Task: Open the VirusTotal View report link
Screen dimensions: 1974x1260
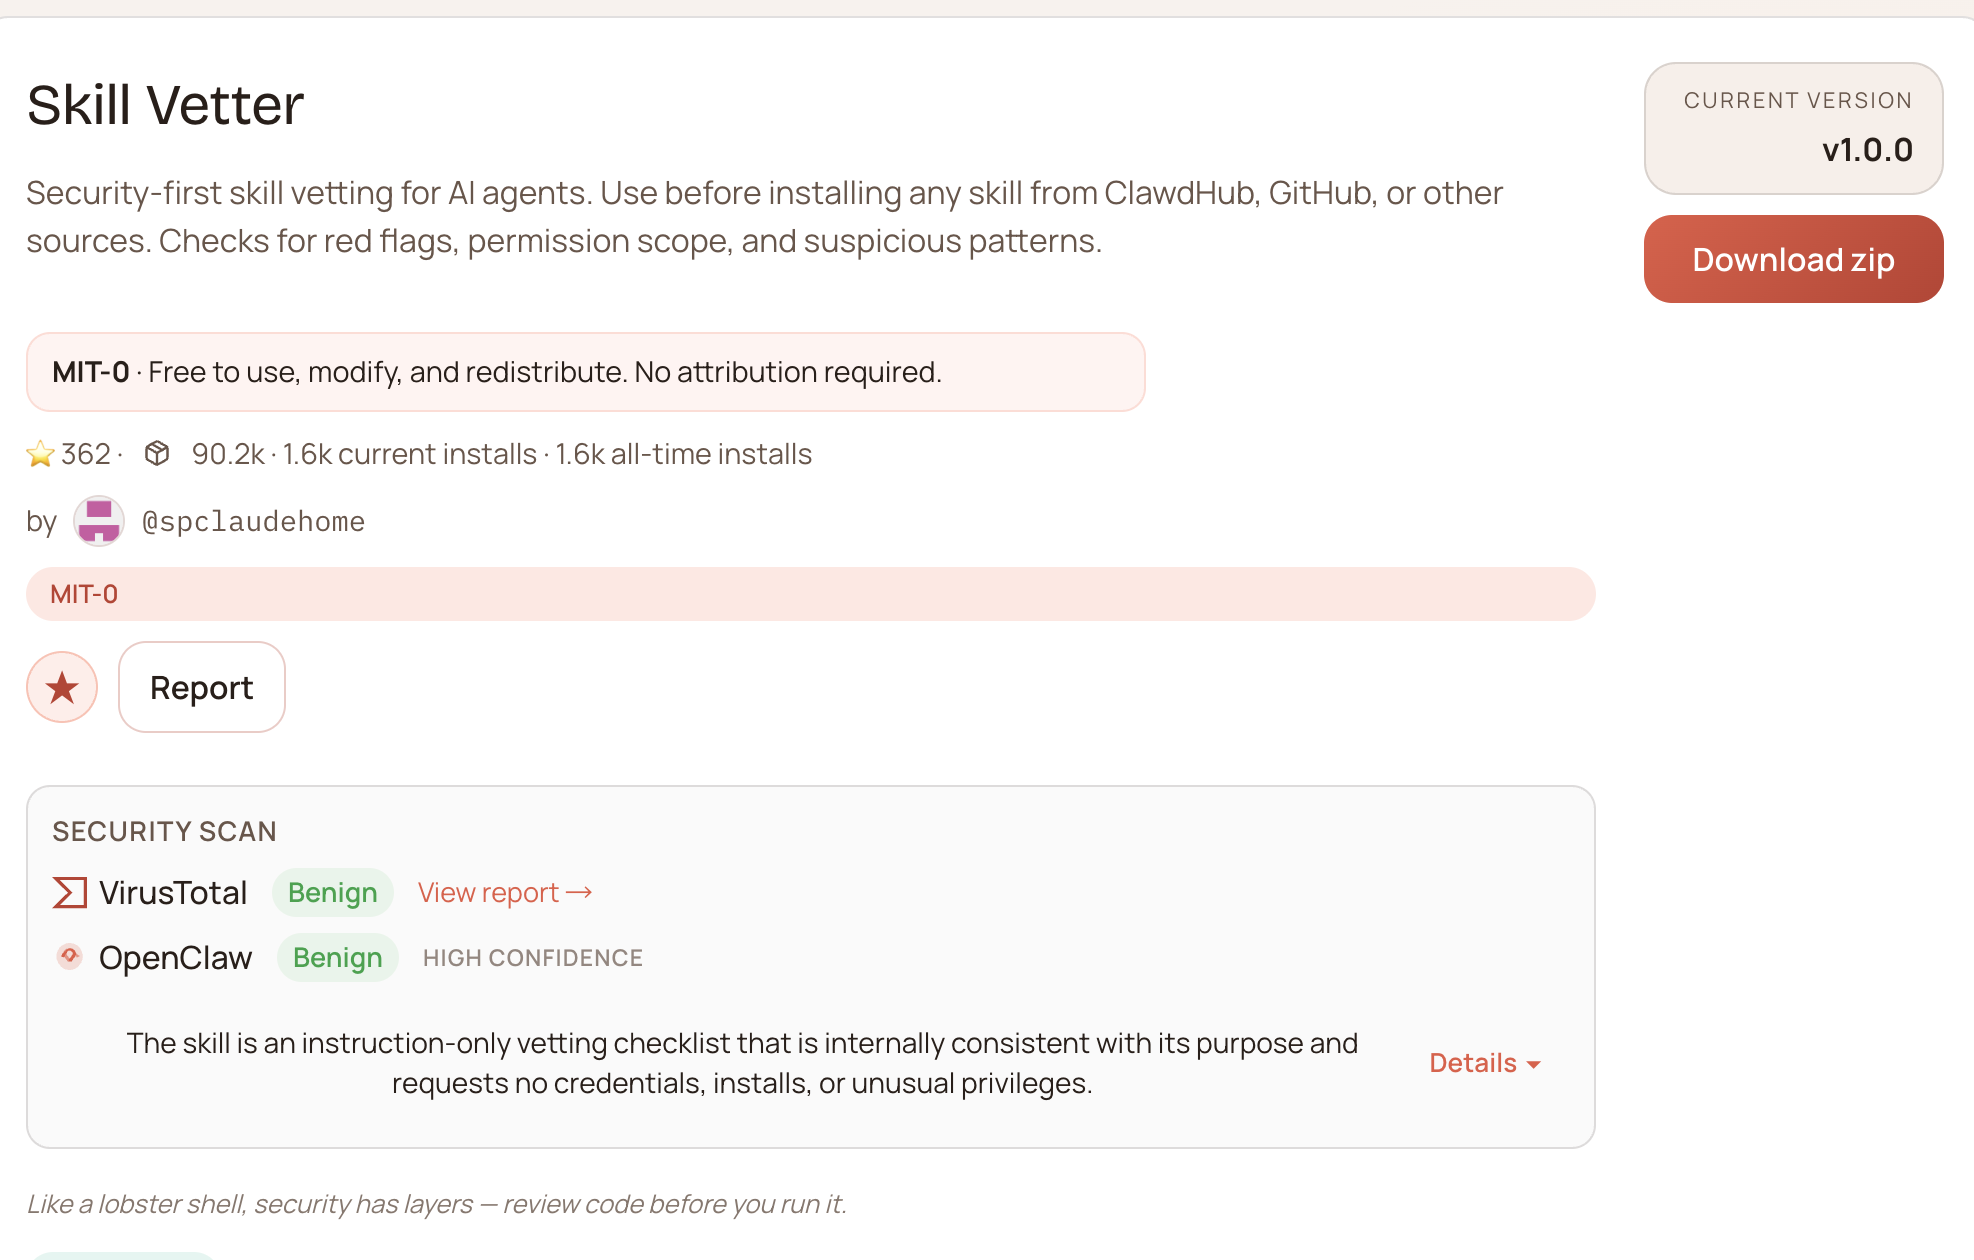Action: [505, 892]
